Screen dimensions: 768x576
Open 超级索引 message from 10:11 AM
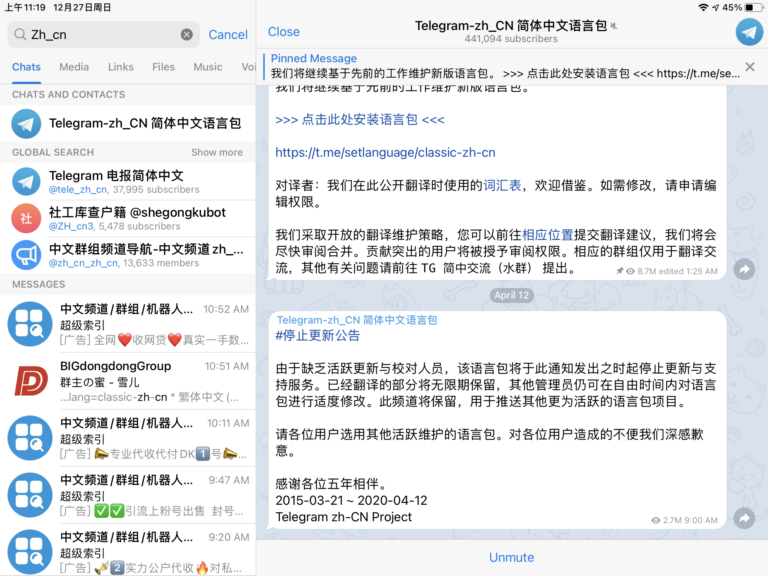point(128,438)
